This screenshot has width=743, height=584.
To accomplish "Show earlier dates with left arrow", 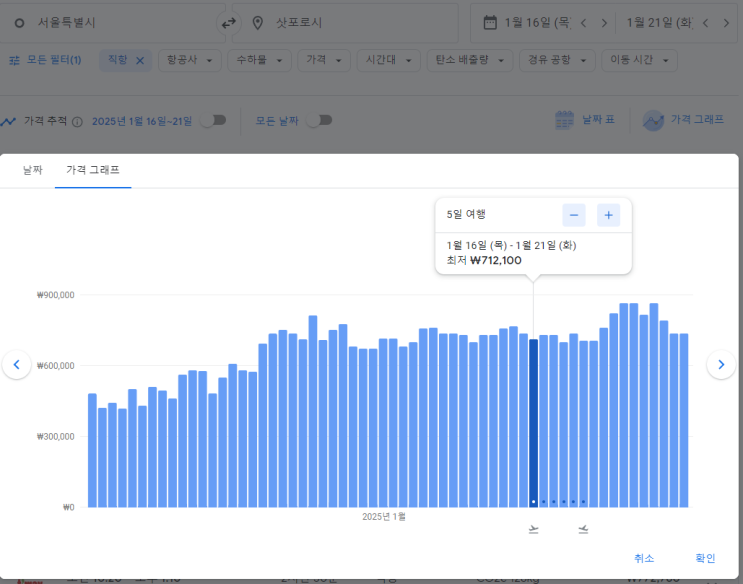I will 16,365.
